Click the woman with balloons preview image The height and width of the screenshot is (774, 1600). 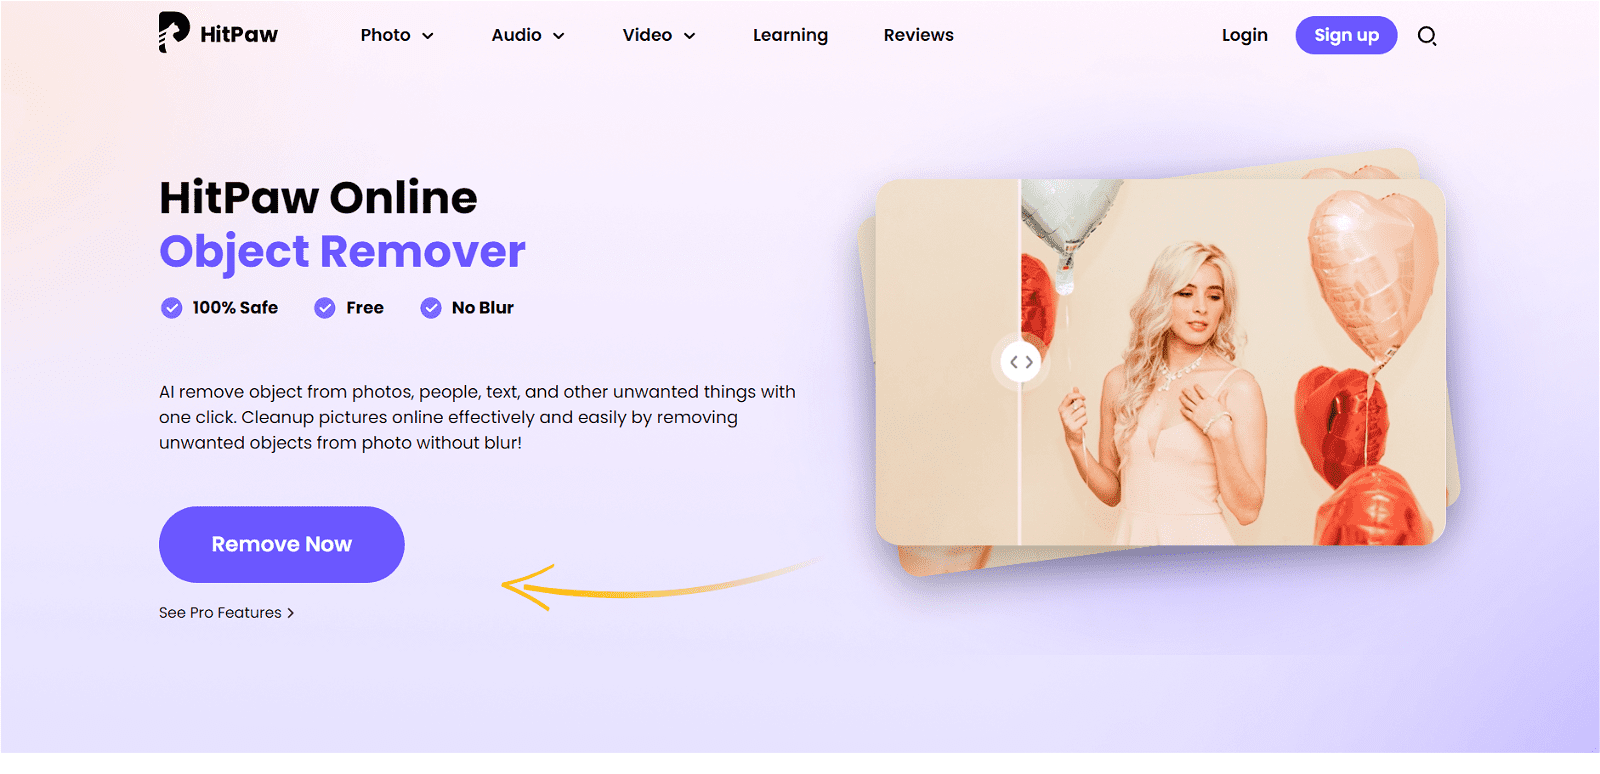click(1160, 362)
